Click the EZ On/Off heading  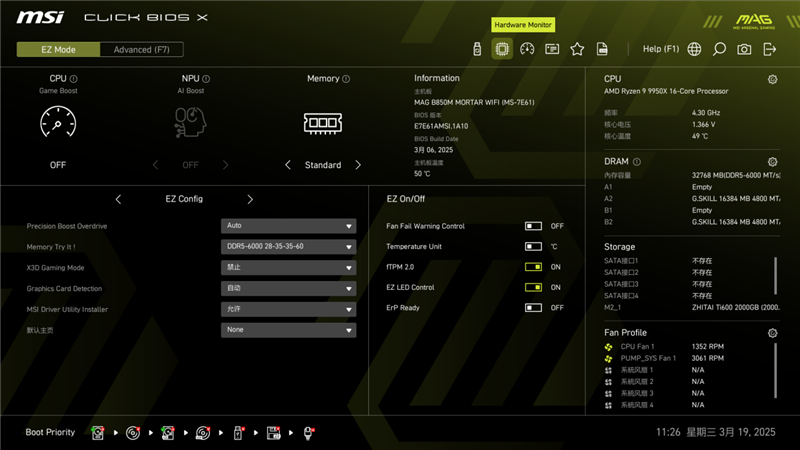tap(406, 199)
